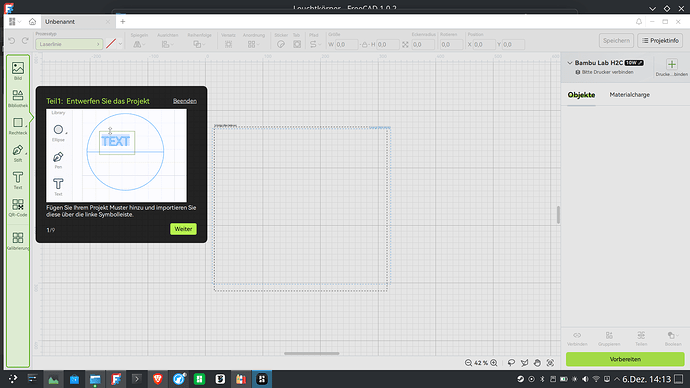Click the Beenden link to end tutorial
Viewport: 690px width, 388px height.
tap(184, 101)
